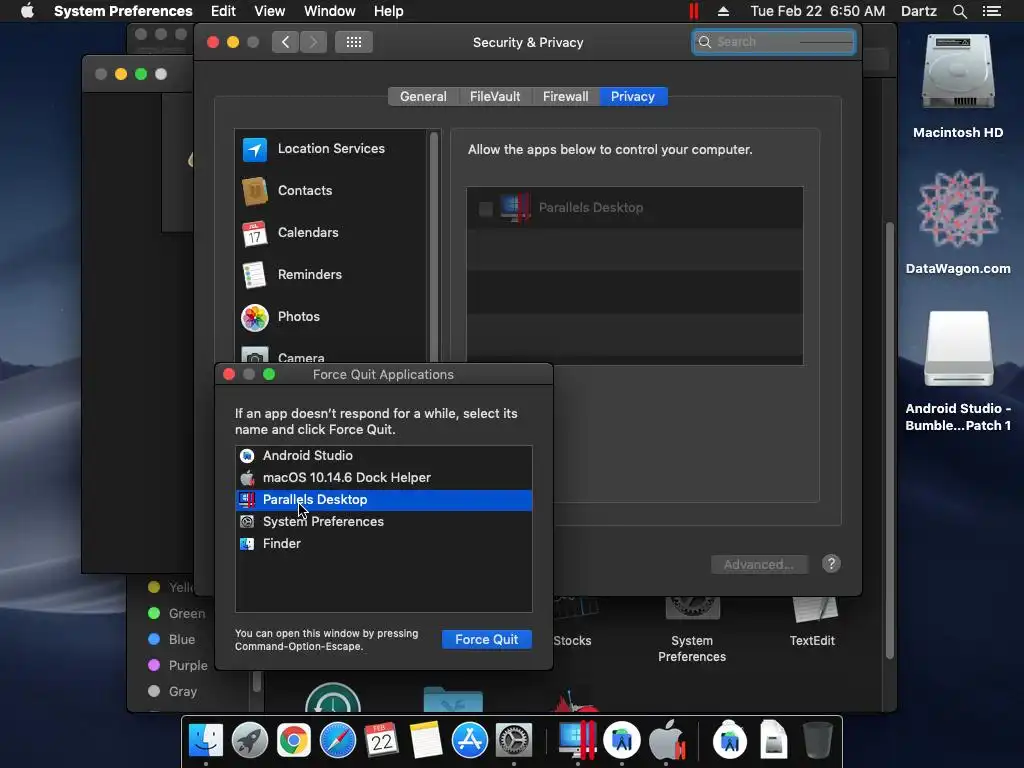Open the Apple menu
Image resolution: width=1024 pixels, height=768 pixels.
tap(27, 11)
